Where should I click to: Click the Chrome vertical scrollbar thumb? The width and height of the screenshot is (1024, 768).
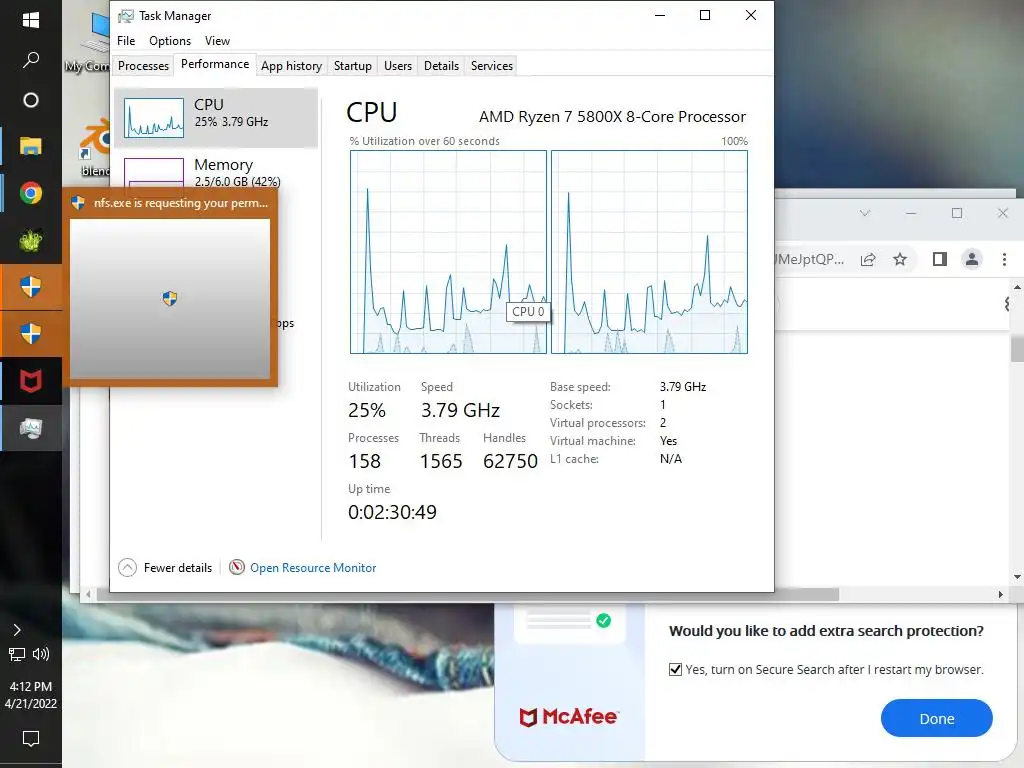(1017, 347)
